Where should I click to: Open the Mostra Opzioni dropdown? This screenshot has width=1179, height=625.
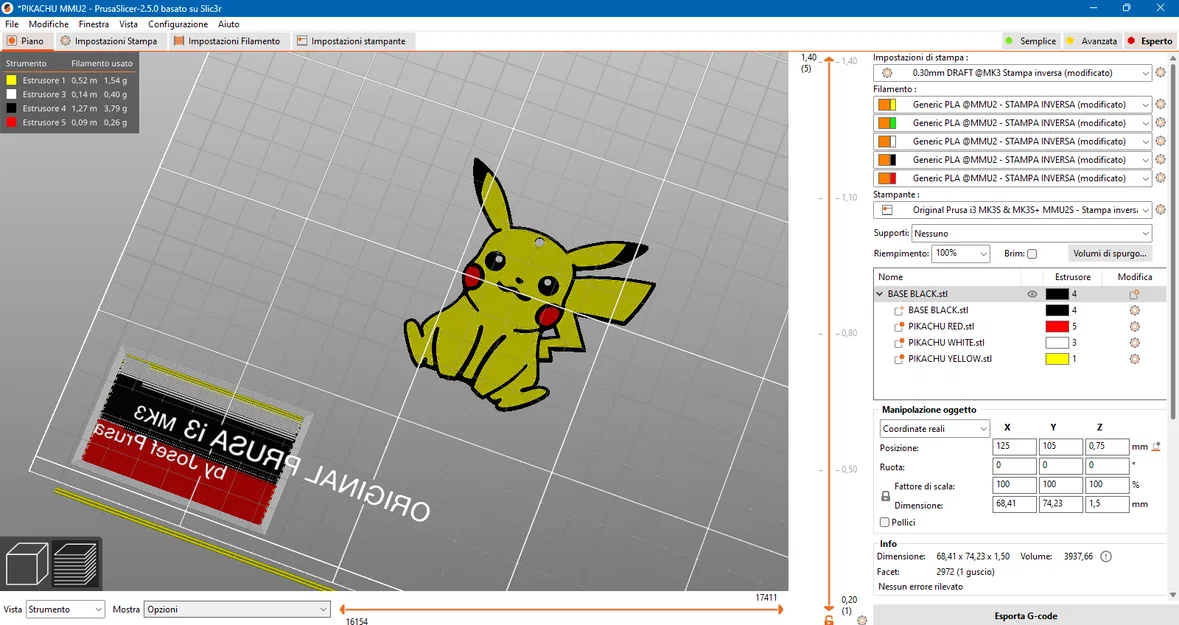point(238,609)
